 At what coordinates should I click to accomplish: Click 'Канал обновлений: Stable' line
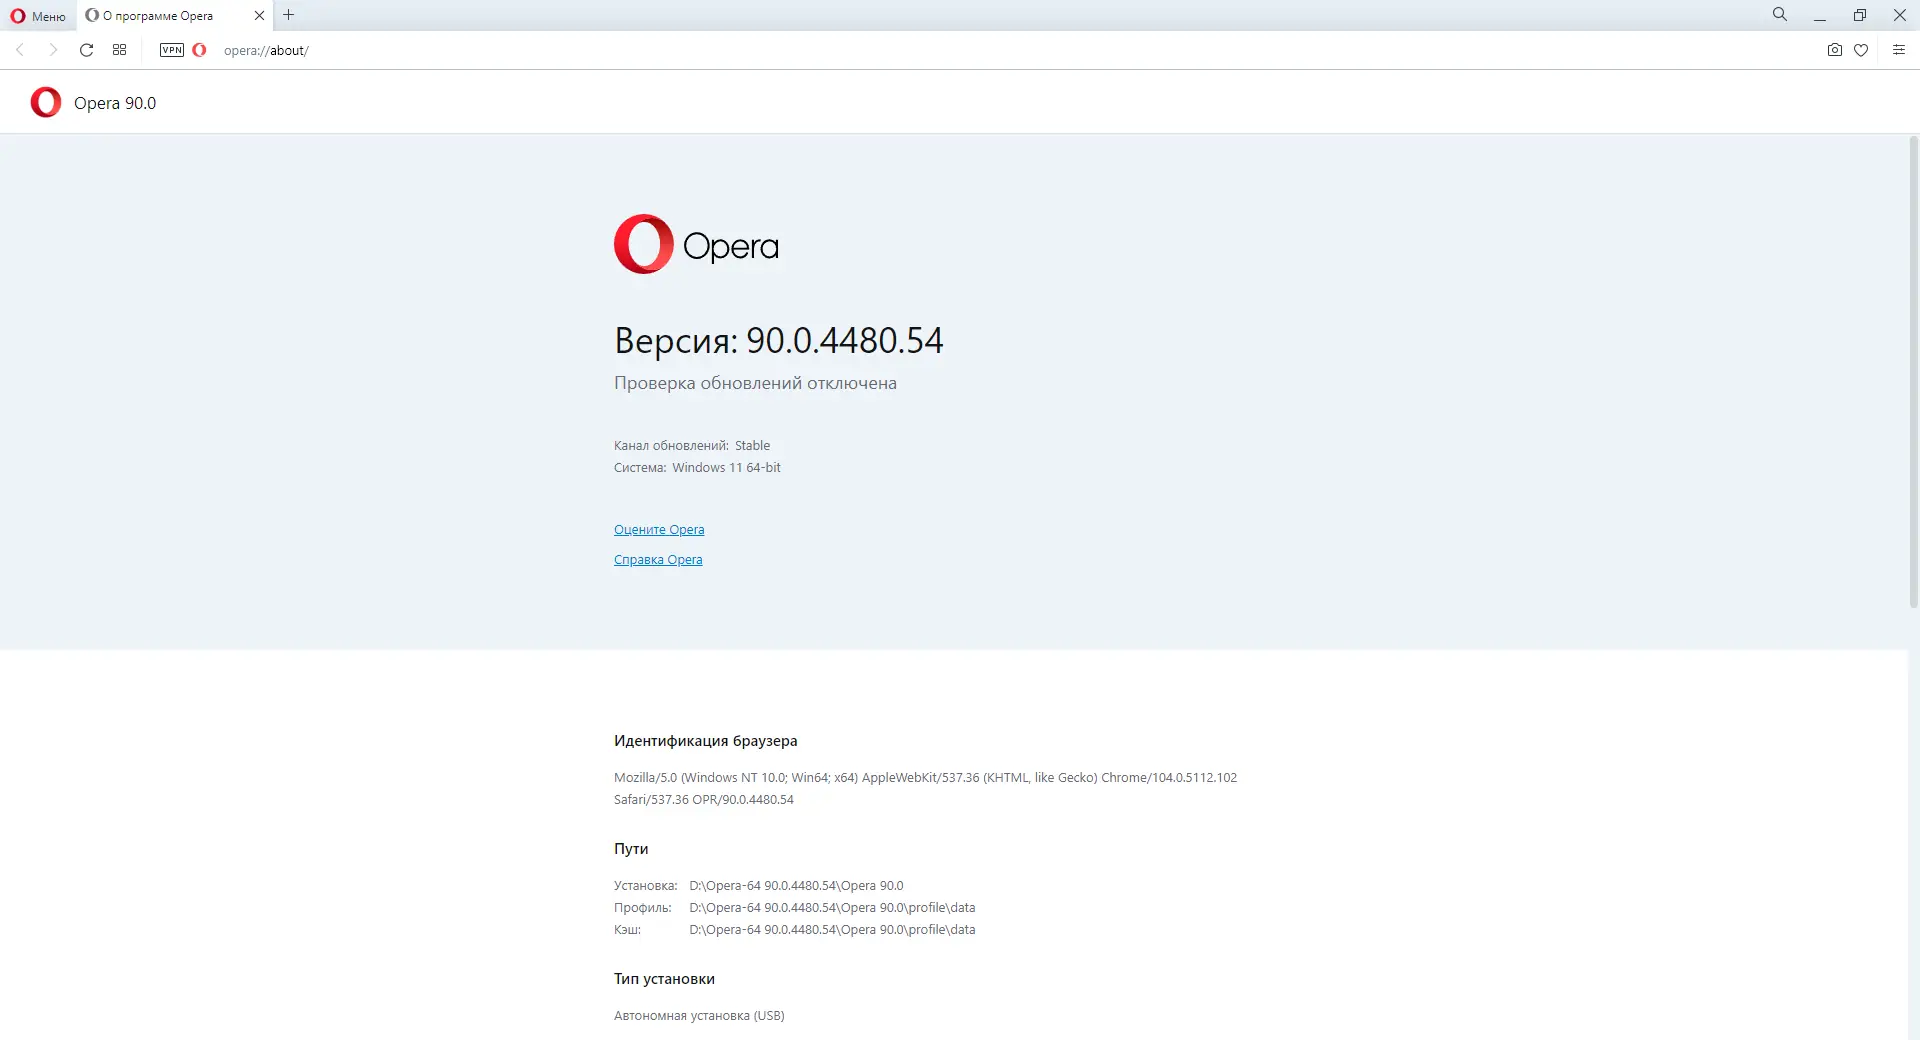pos(692,446)
